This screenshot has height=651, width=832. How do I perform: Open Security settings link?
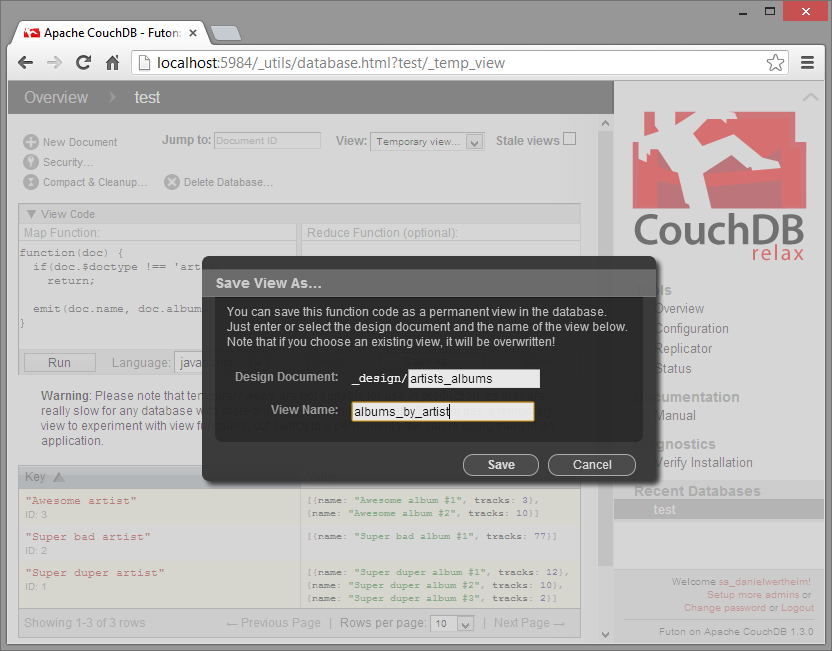point(68,162)
